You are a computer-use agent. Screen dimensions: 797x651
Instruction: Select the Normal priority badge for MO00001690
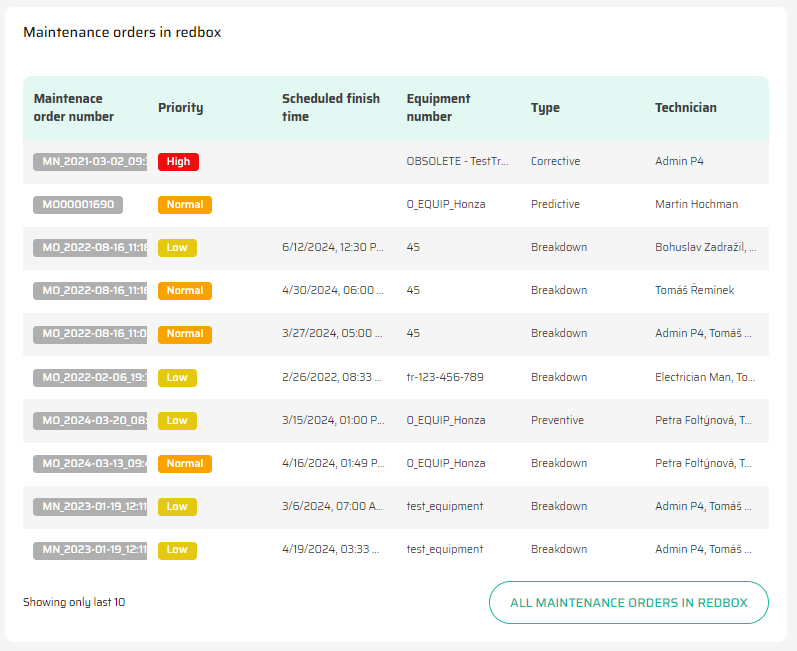click(184, 204)
